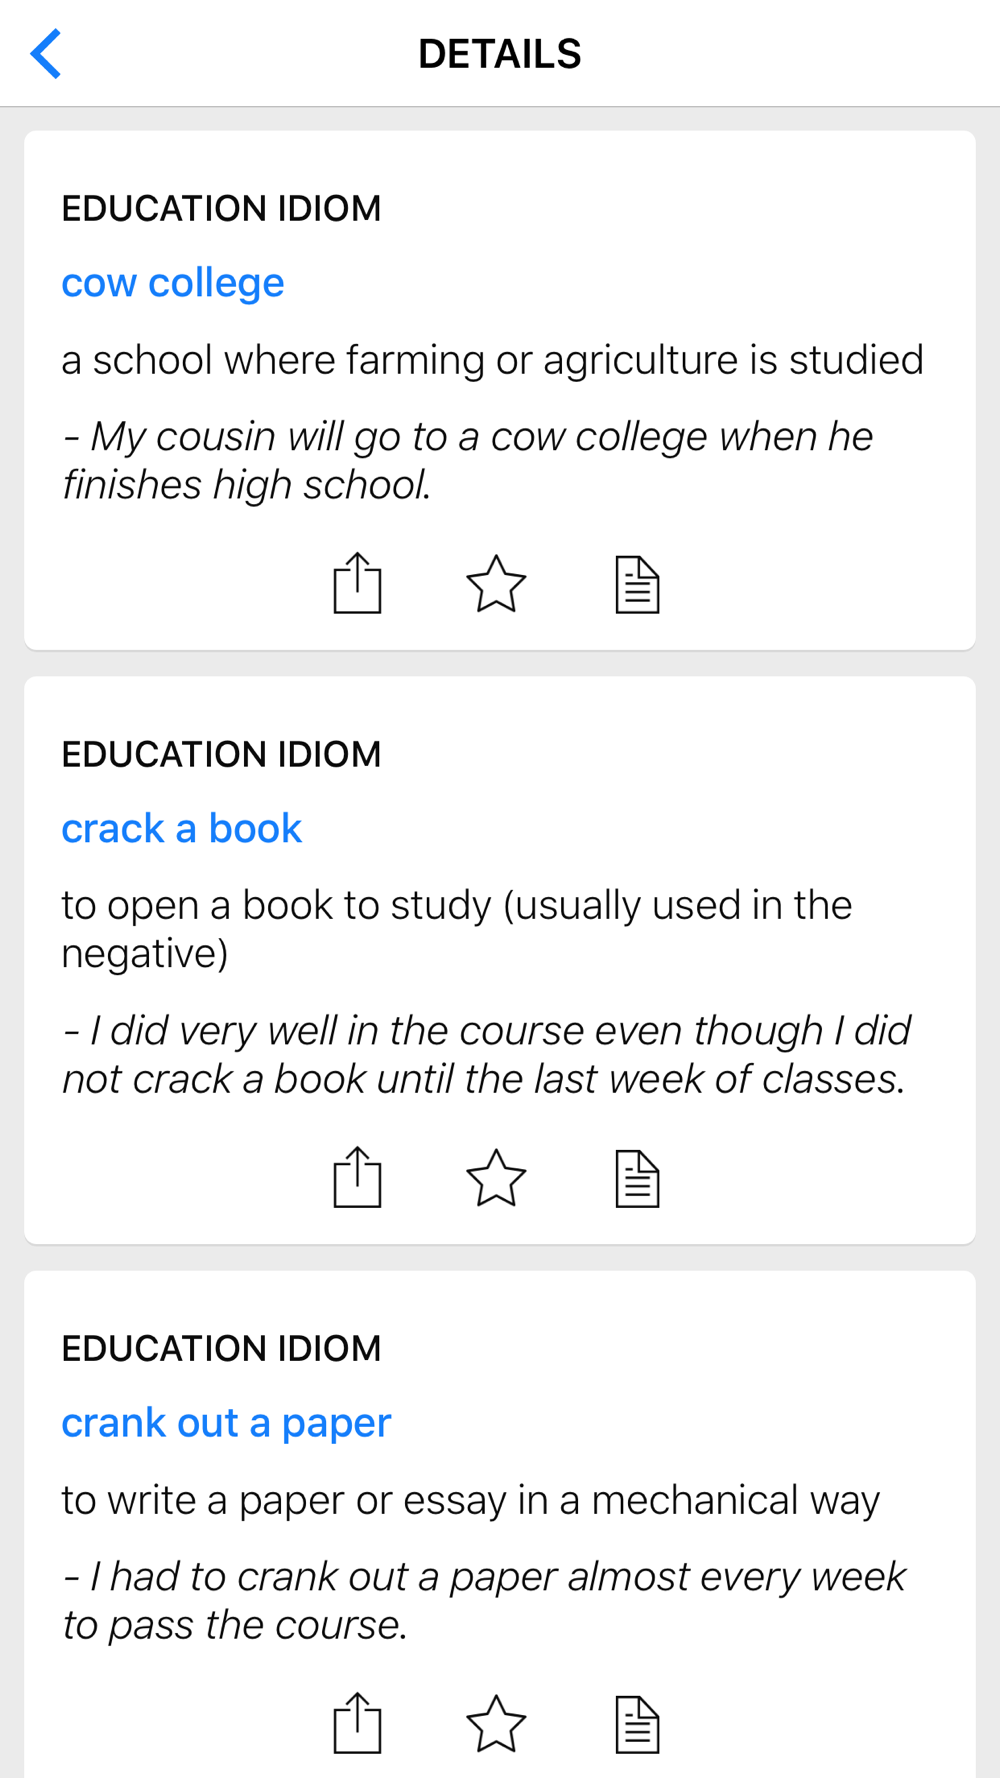Open note for 'crack a book'
Image resolution: width=1000 pixels, height=1778 pixels.
pos(637,1179)
